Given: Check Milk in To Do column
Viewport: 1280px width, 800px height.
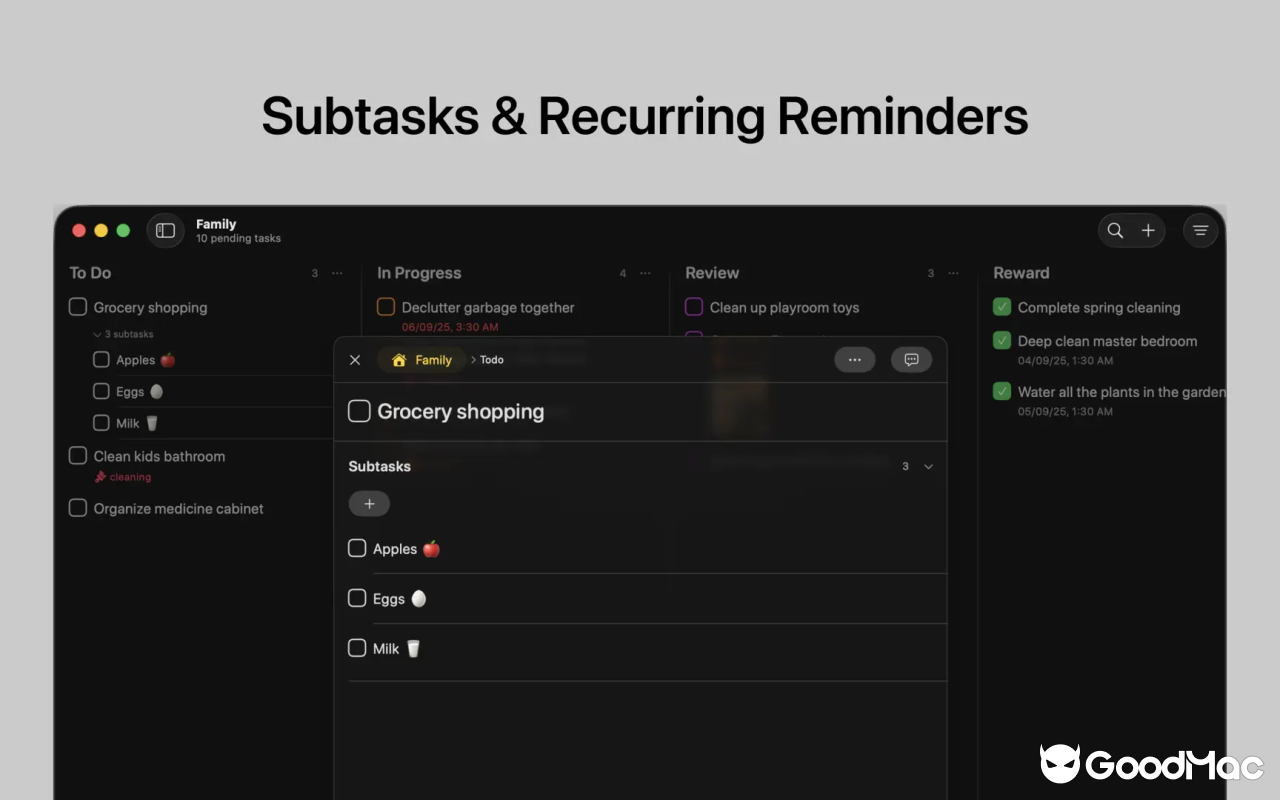Looking at the screenshot, I should [x=101, y=423].
